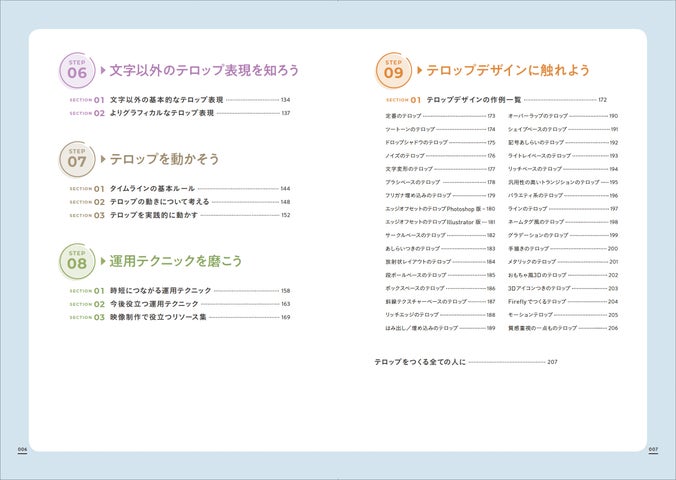Click entry '斜線テクスチャーベースのテロップ'
The image size is (676, 480).
(x=426, y=302)
